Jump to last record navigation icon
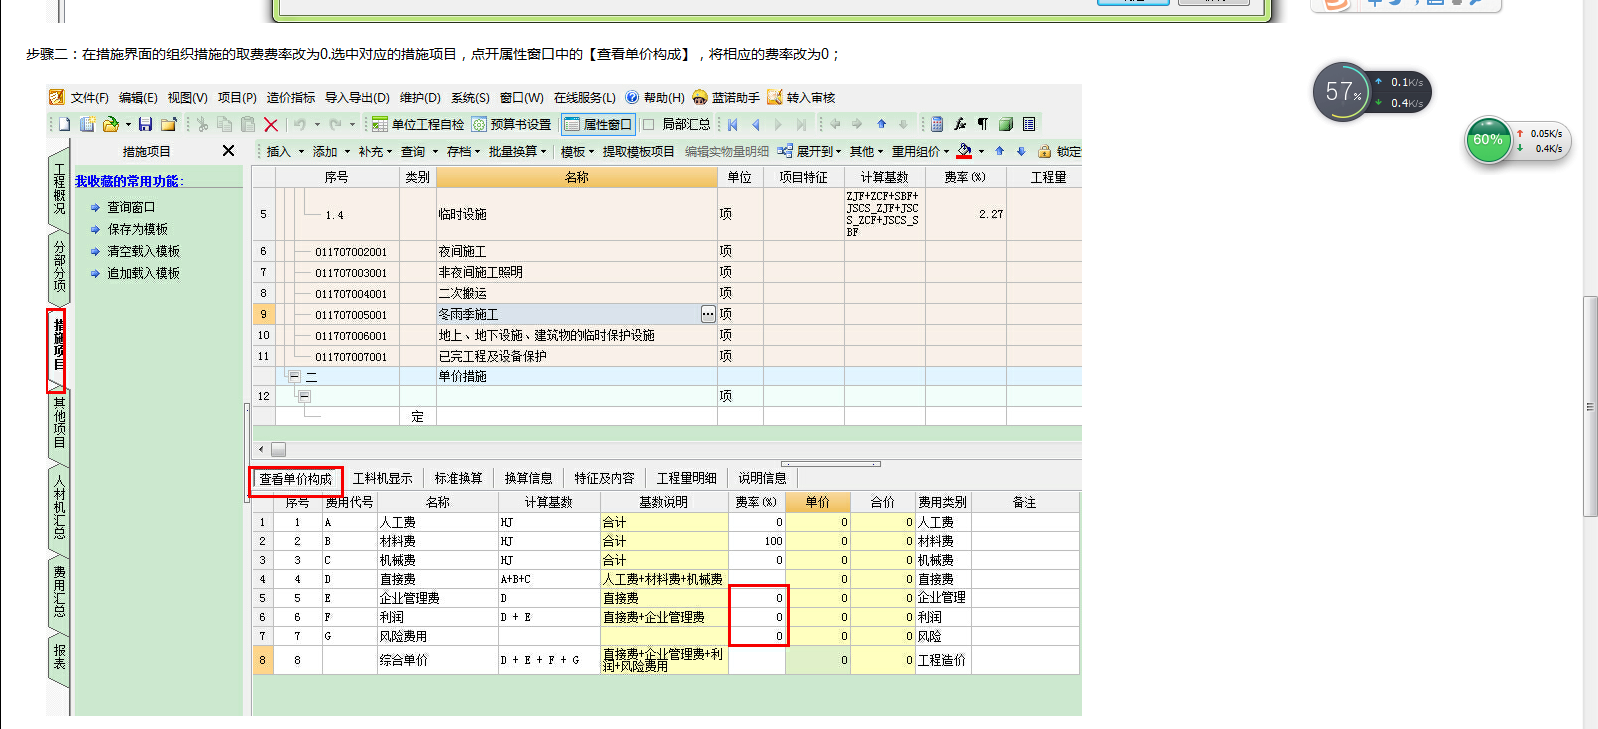Viewport: 1598px width, 729px height. coord(801,124)
